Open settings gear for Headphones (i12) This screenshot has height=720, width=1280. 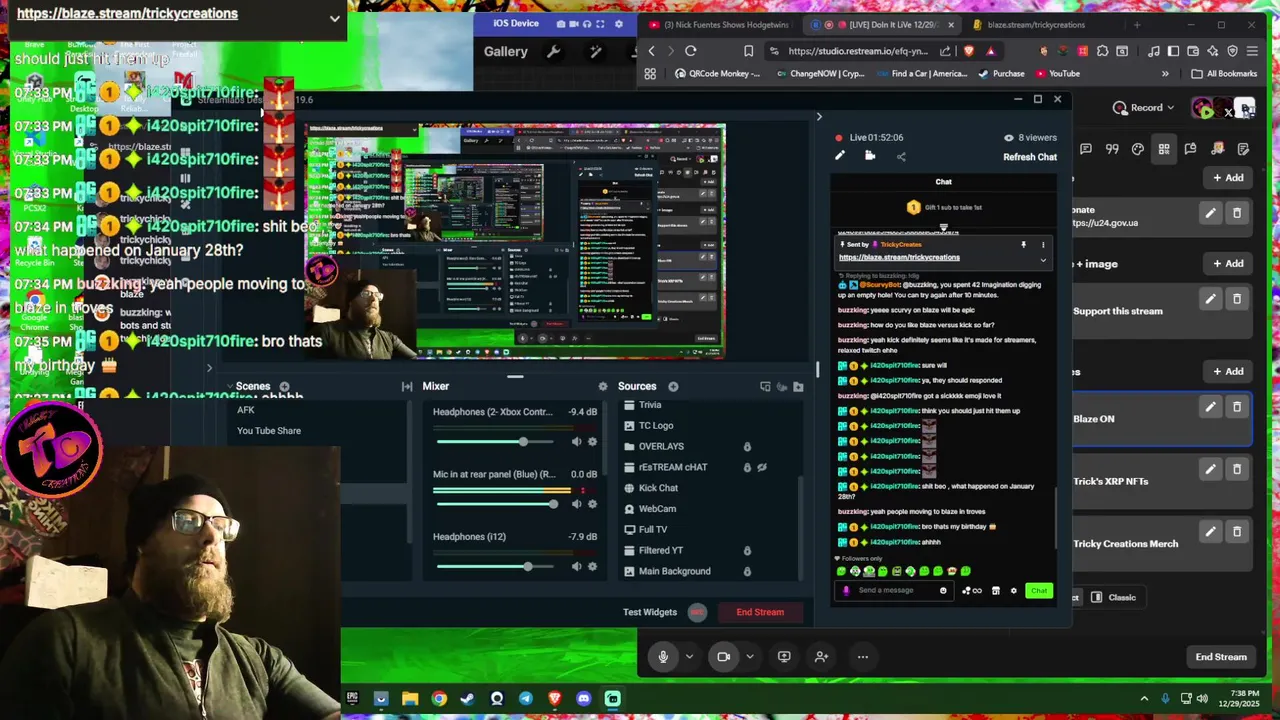(592, 567)
